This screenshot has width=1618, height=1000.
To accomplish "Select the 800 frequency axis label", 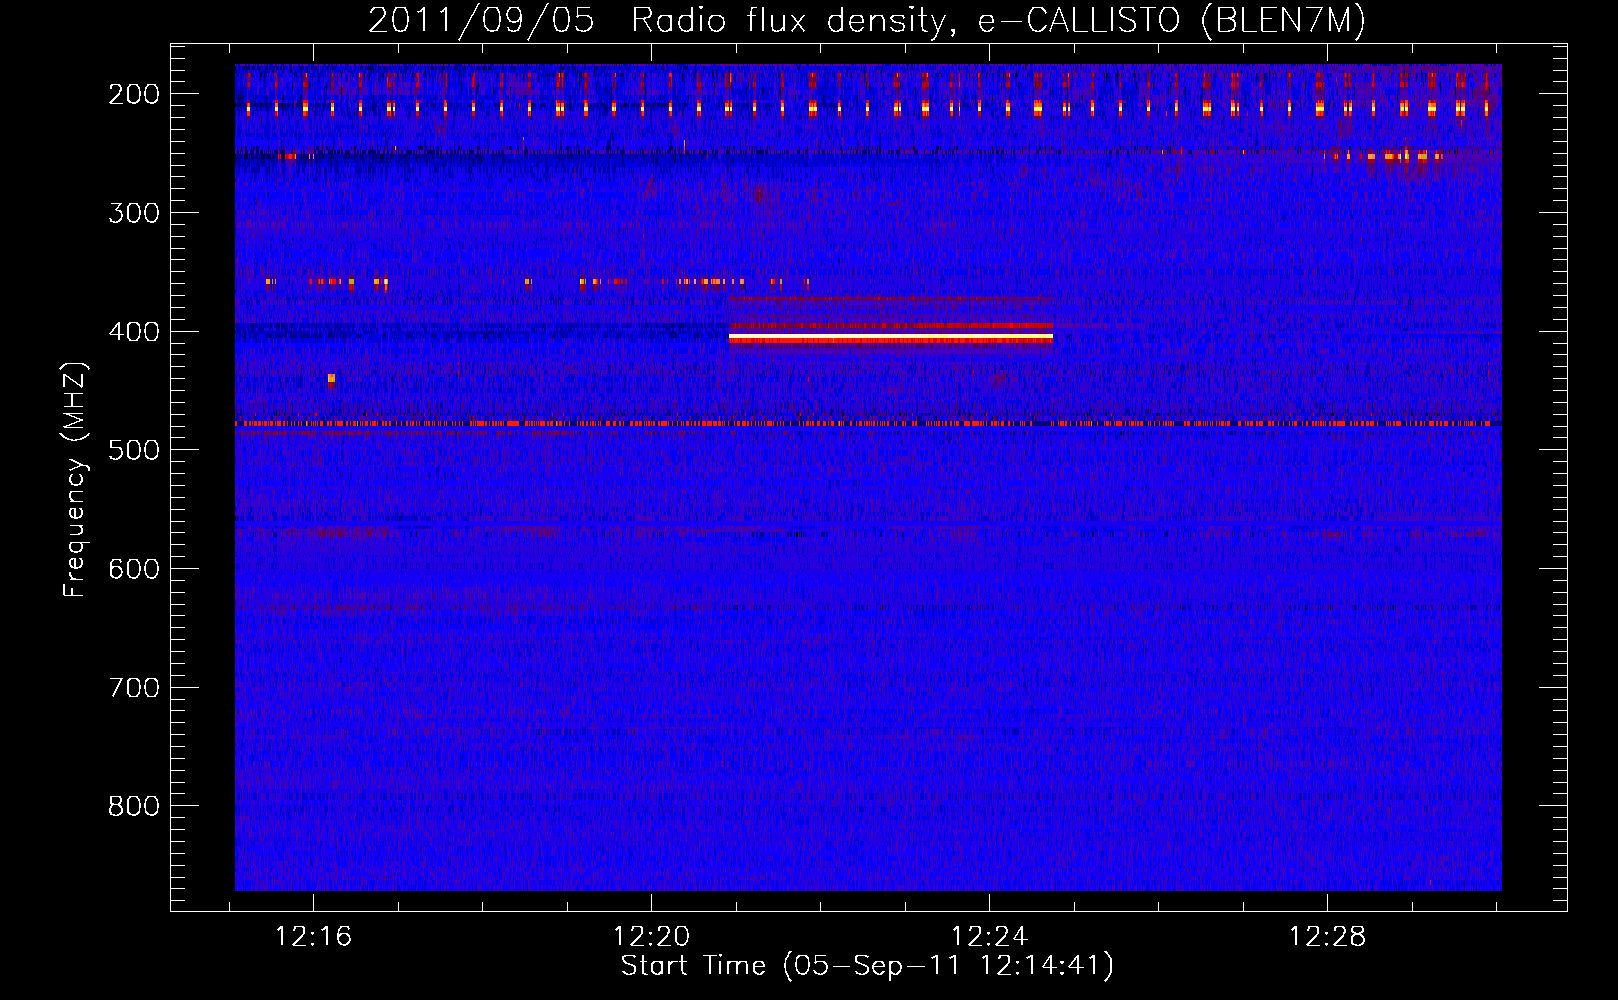I will point(134,807).
